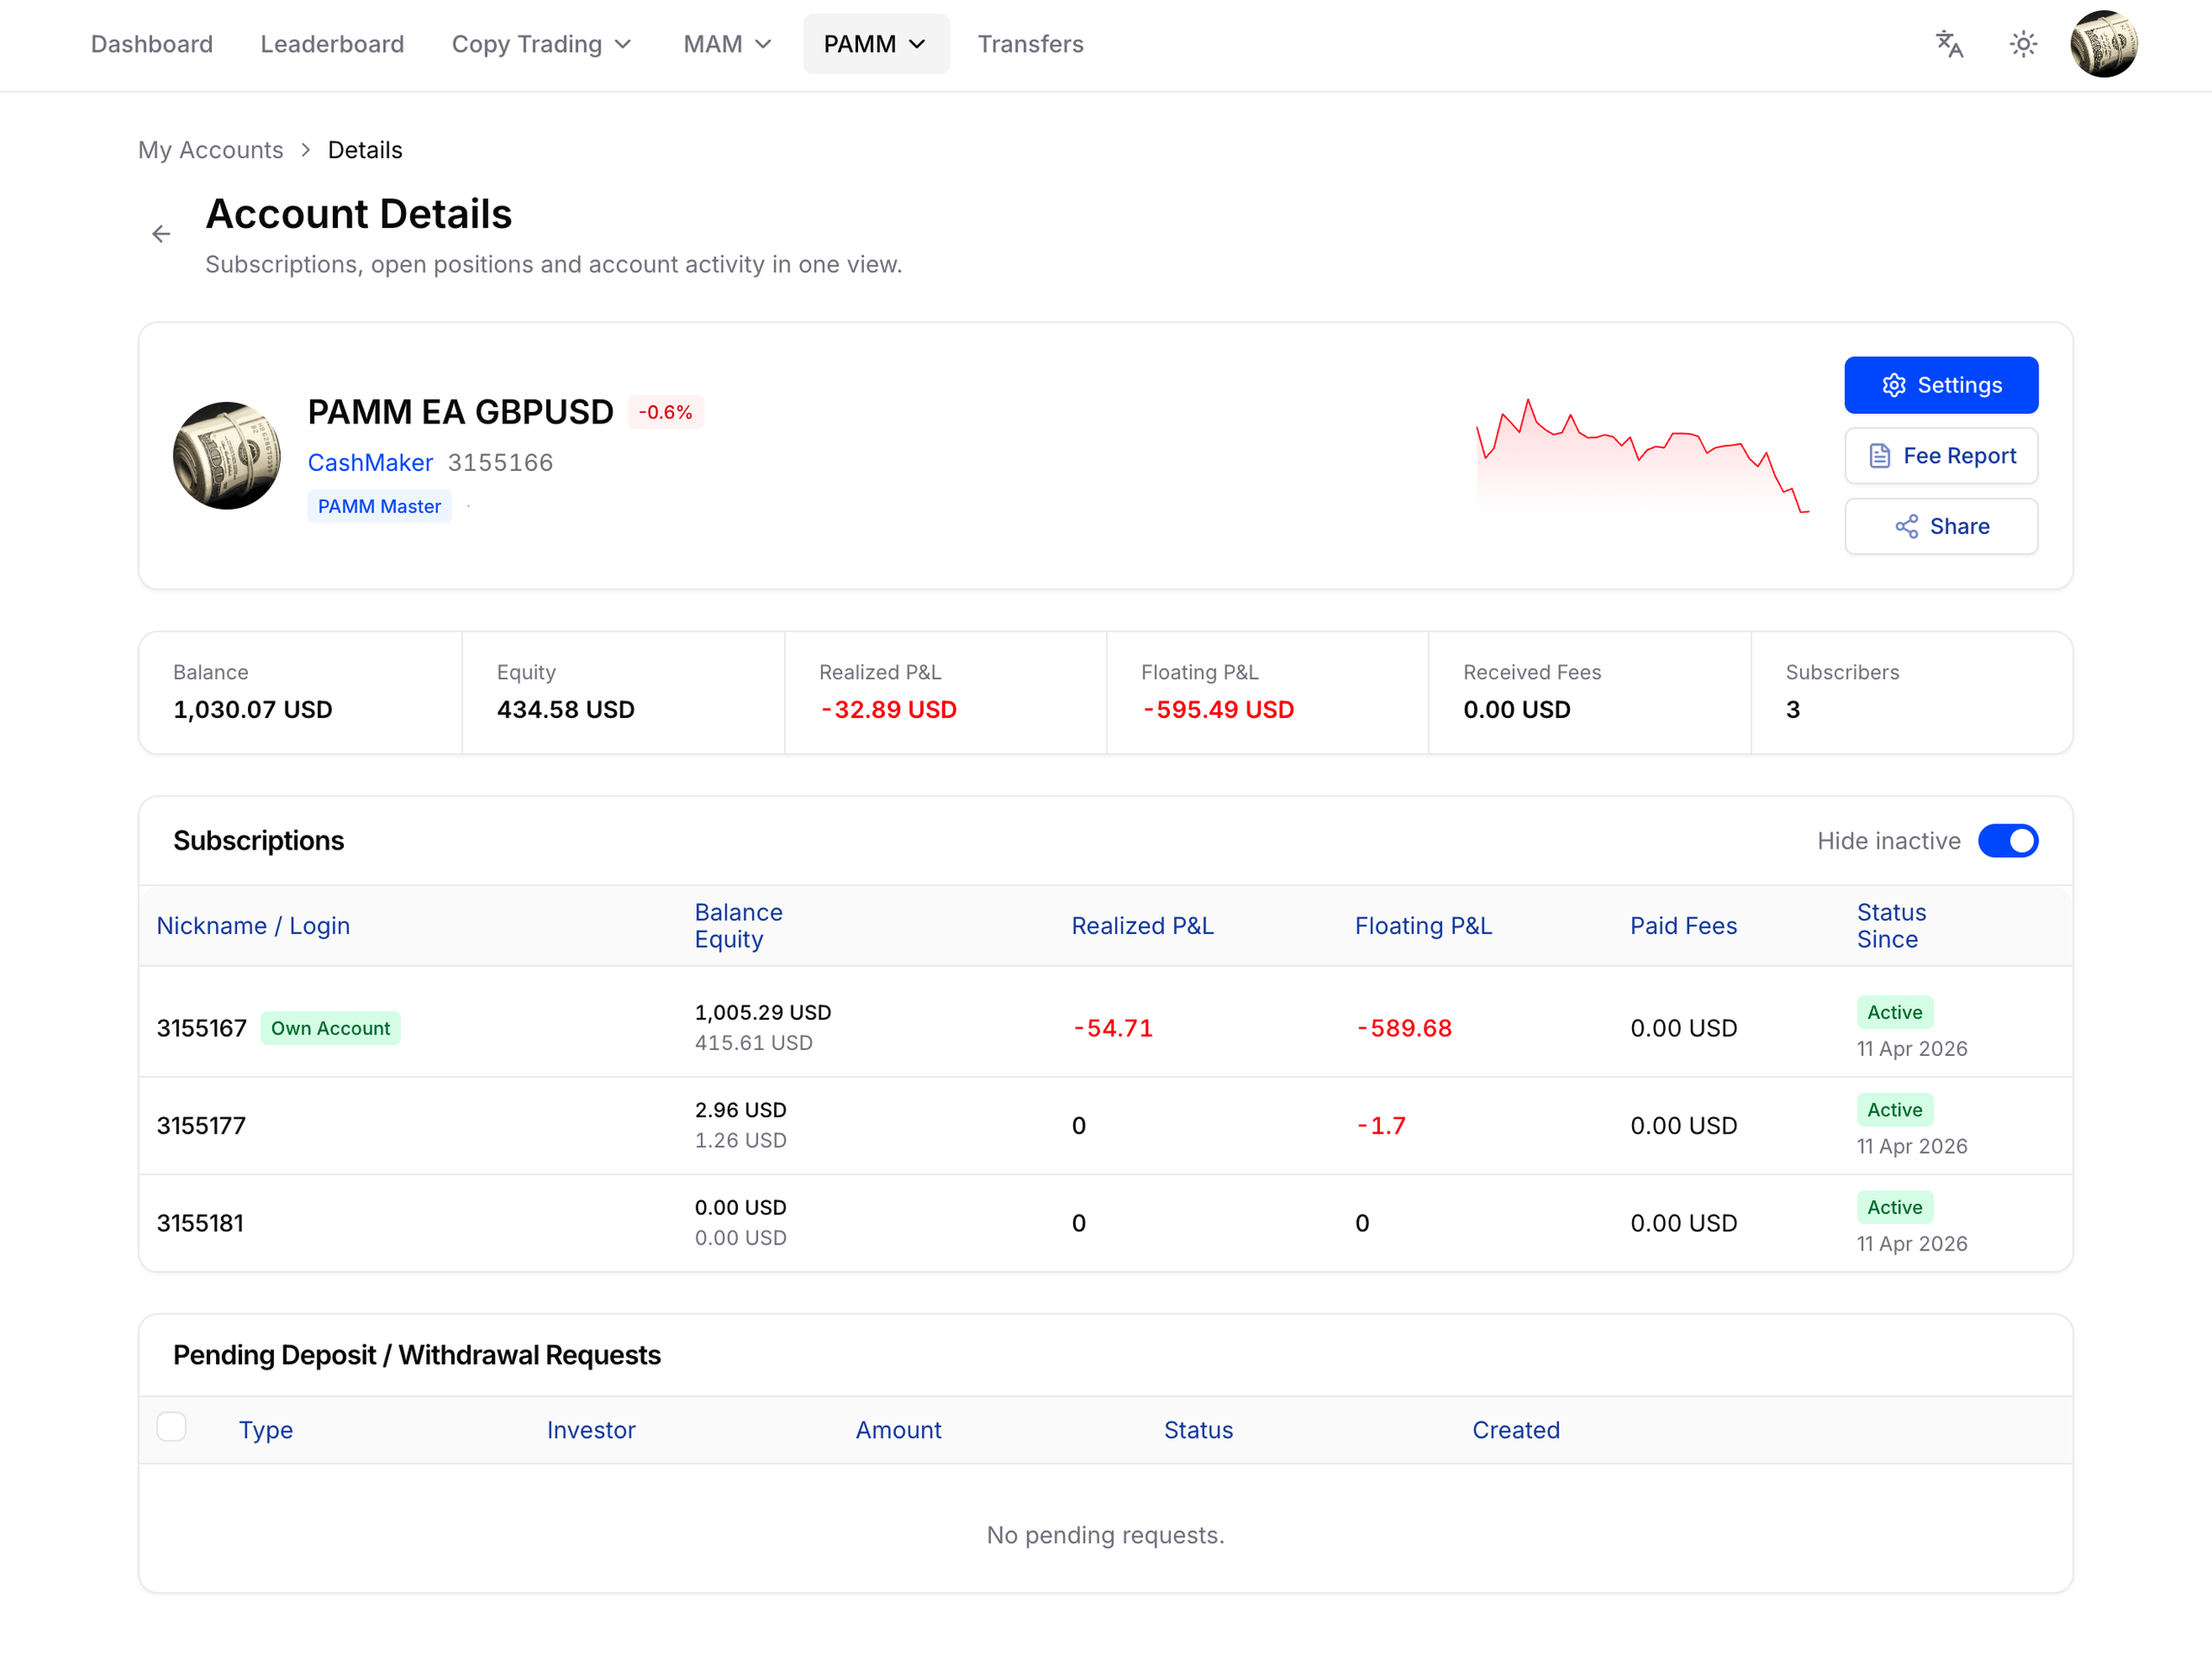
Task: Sort by Nickname / Login column
Action: (x=254, y=926)
